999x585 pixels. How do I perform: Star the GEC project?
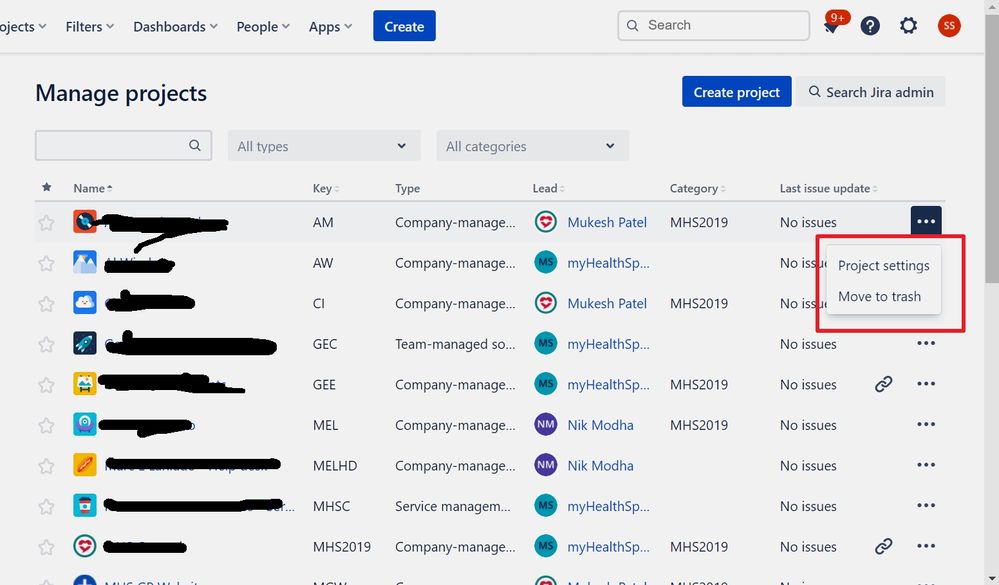pos(46,344)
